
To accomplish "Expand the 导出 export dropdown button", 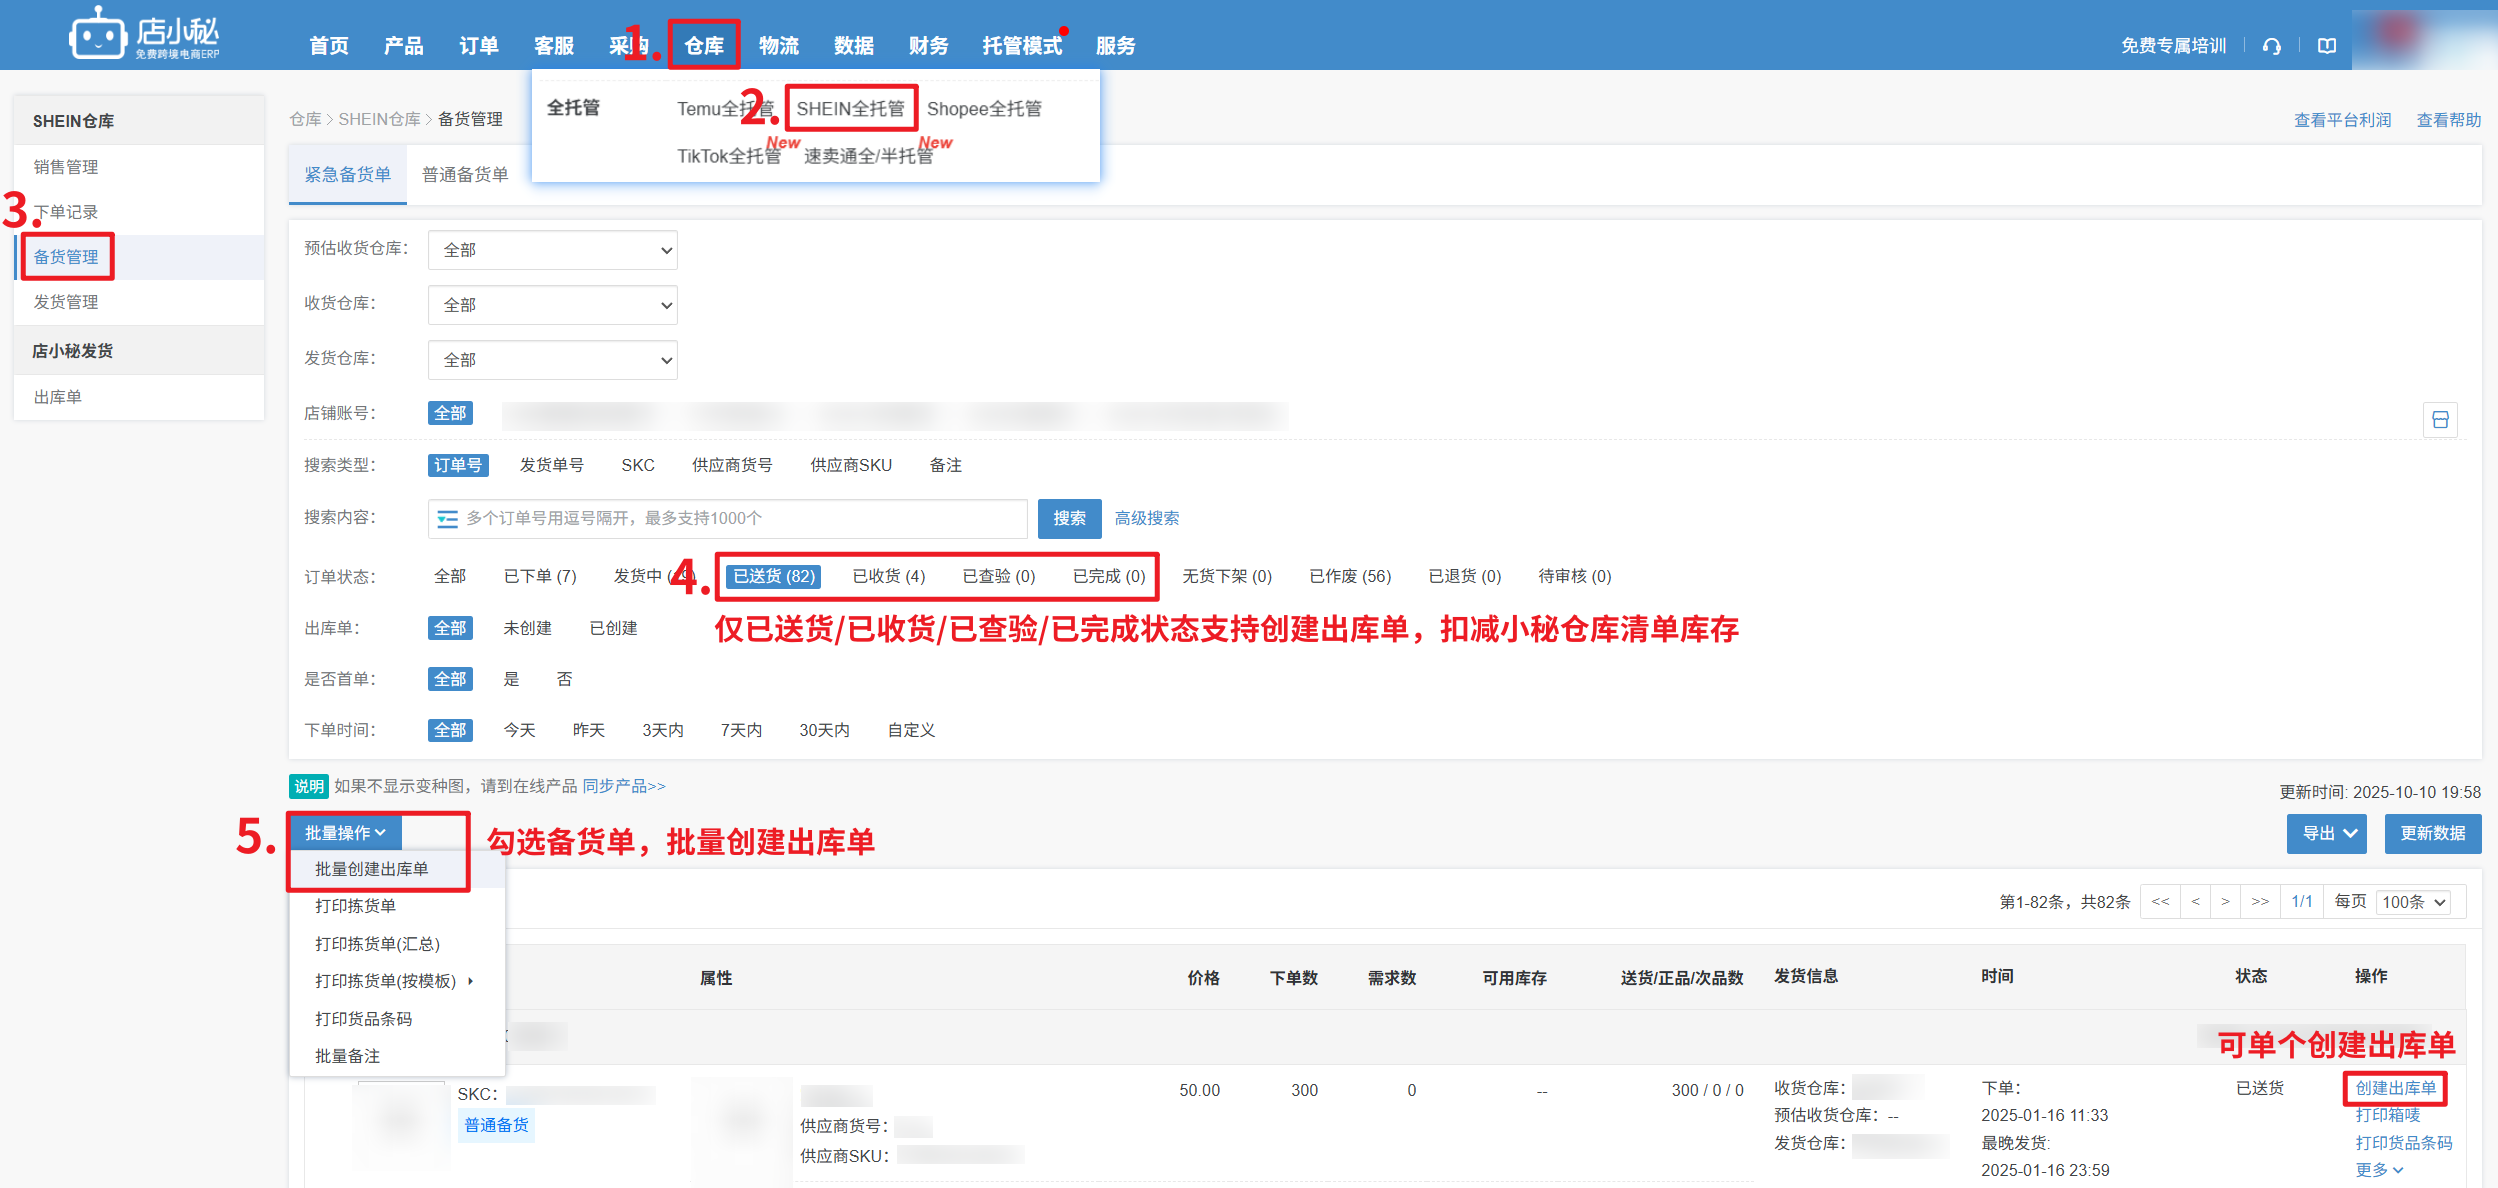I will tap(2326, 833).
